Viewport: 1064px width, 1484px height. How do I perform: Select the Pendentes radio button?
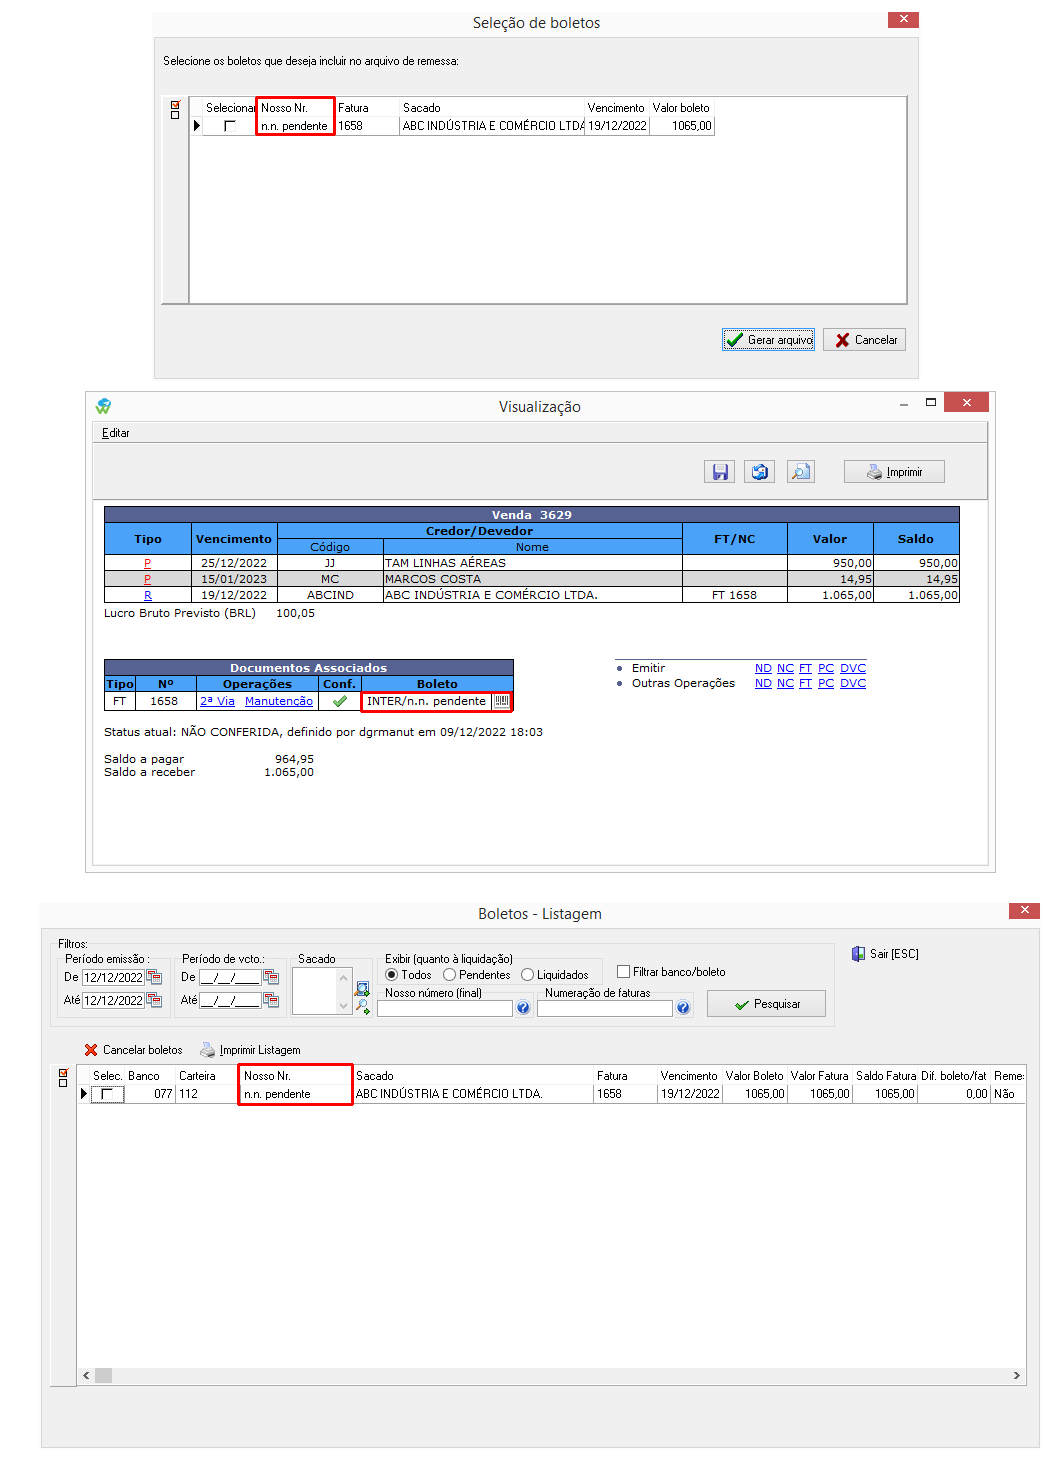449,975
